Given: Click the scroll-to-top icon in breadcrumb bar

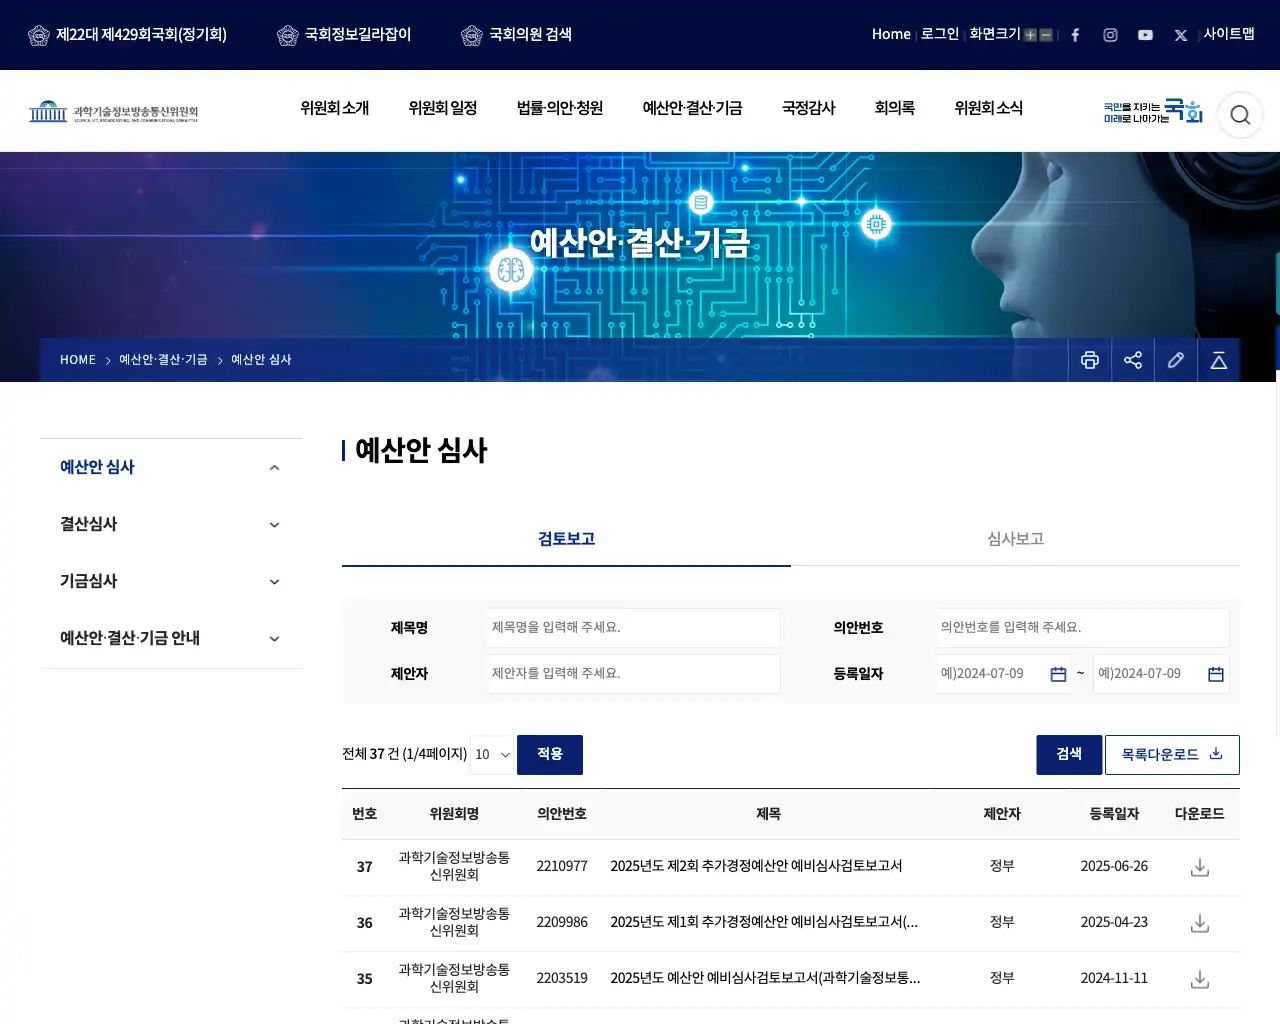Looking at the screenshot, I should click(x=1219, y=360).
